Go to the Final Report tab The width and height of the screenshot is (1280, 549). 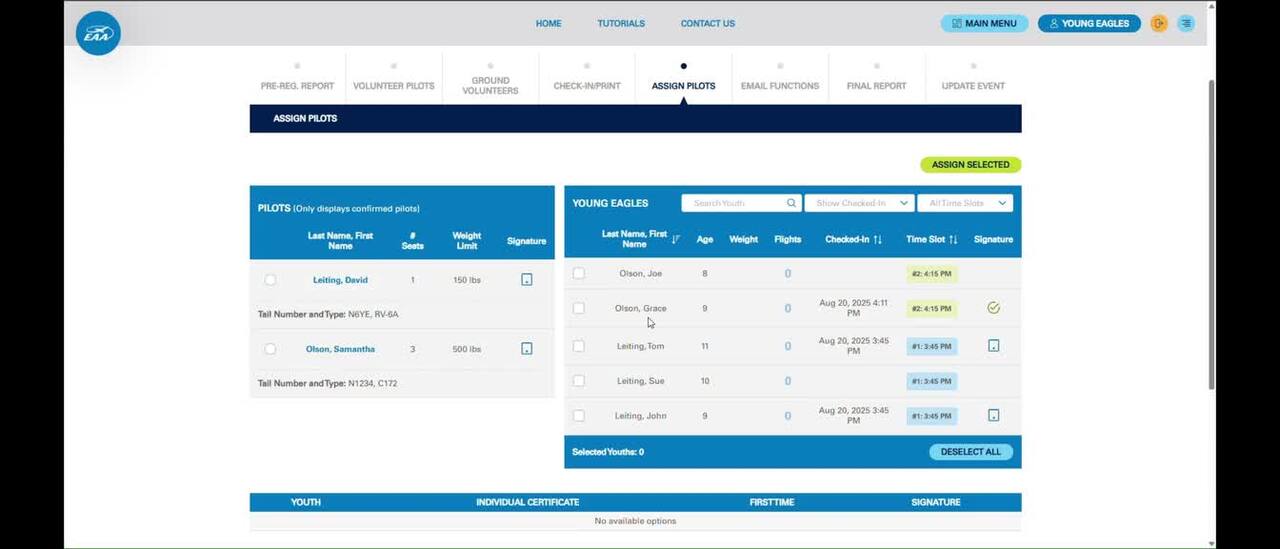[x=876, y=86]
